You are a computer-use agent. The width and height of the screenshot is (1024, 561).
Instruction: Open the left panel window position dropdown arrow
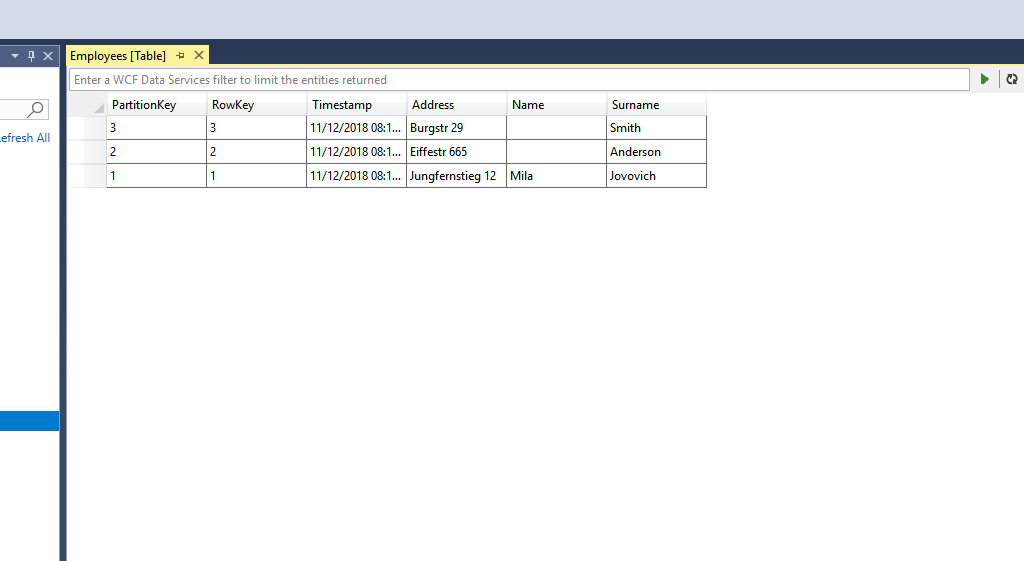click(15, 56)
